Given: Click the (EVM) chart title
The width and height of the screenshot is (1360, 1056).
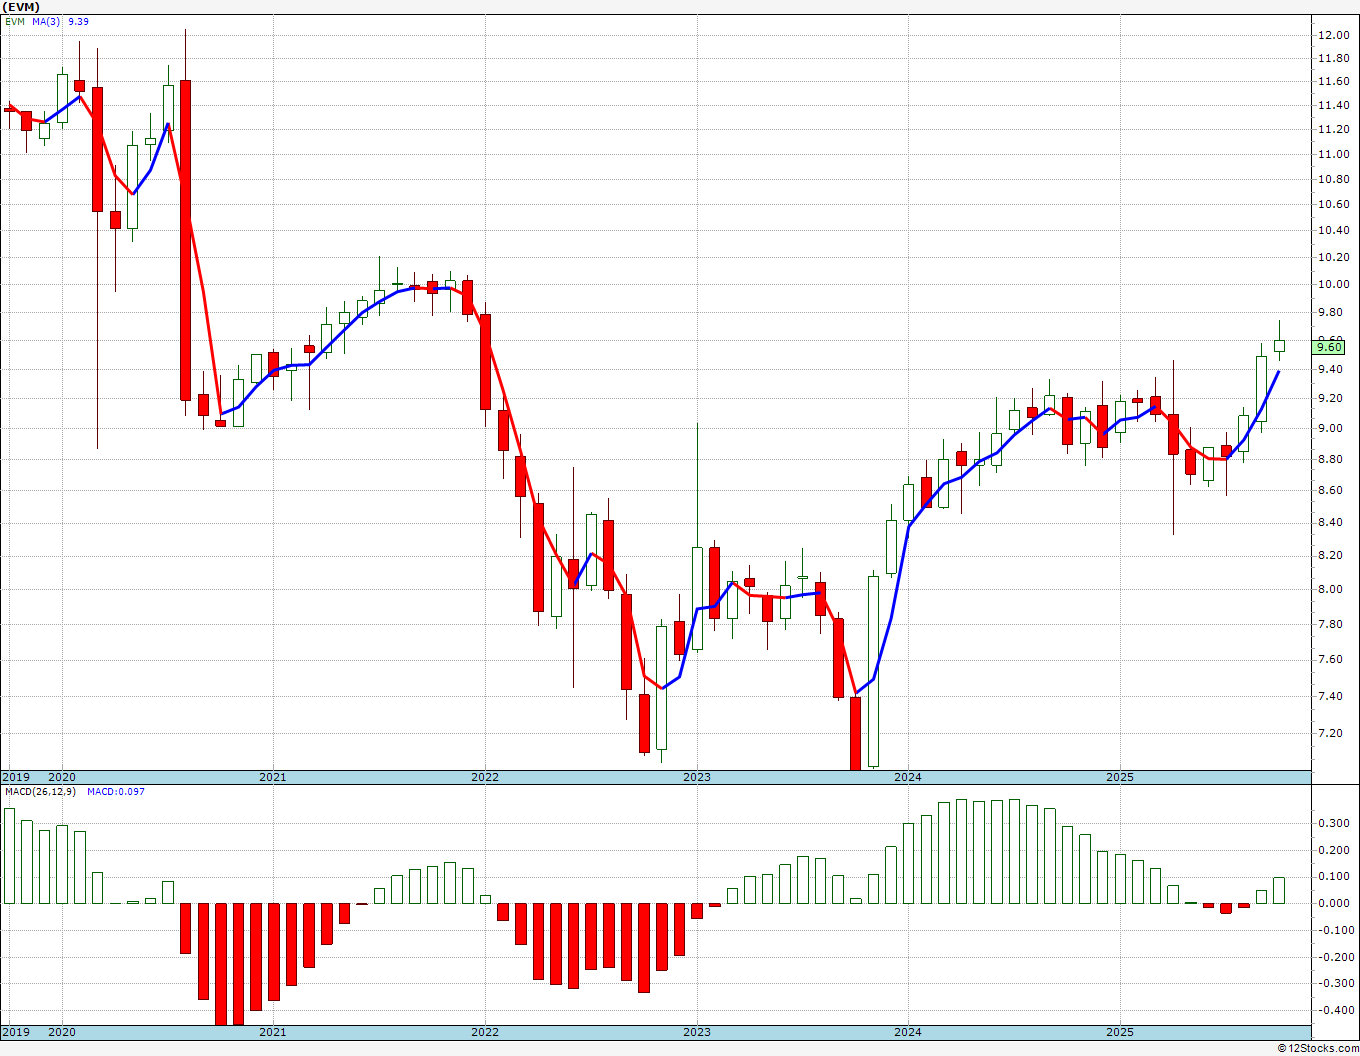Looking at the screenshot, I should point(21,7).
